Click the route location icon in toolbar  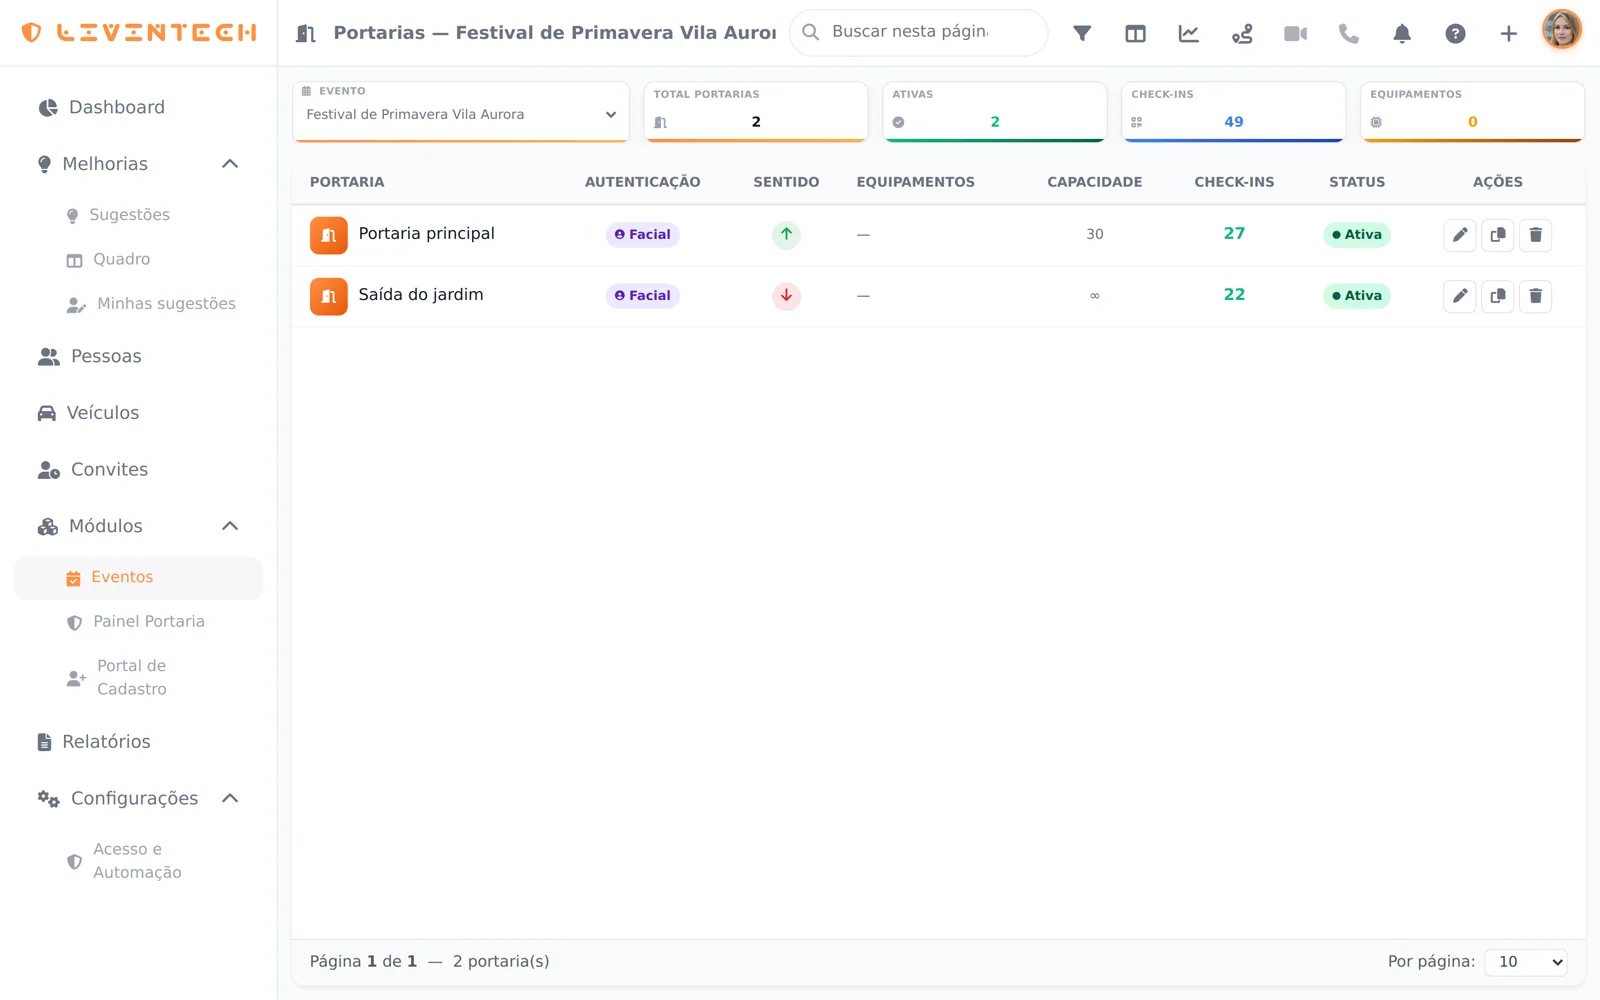click(x=1242, y=33)
